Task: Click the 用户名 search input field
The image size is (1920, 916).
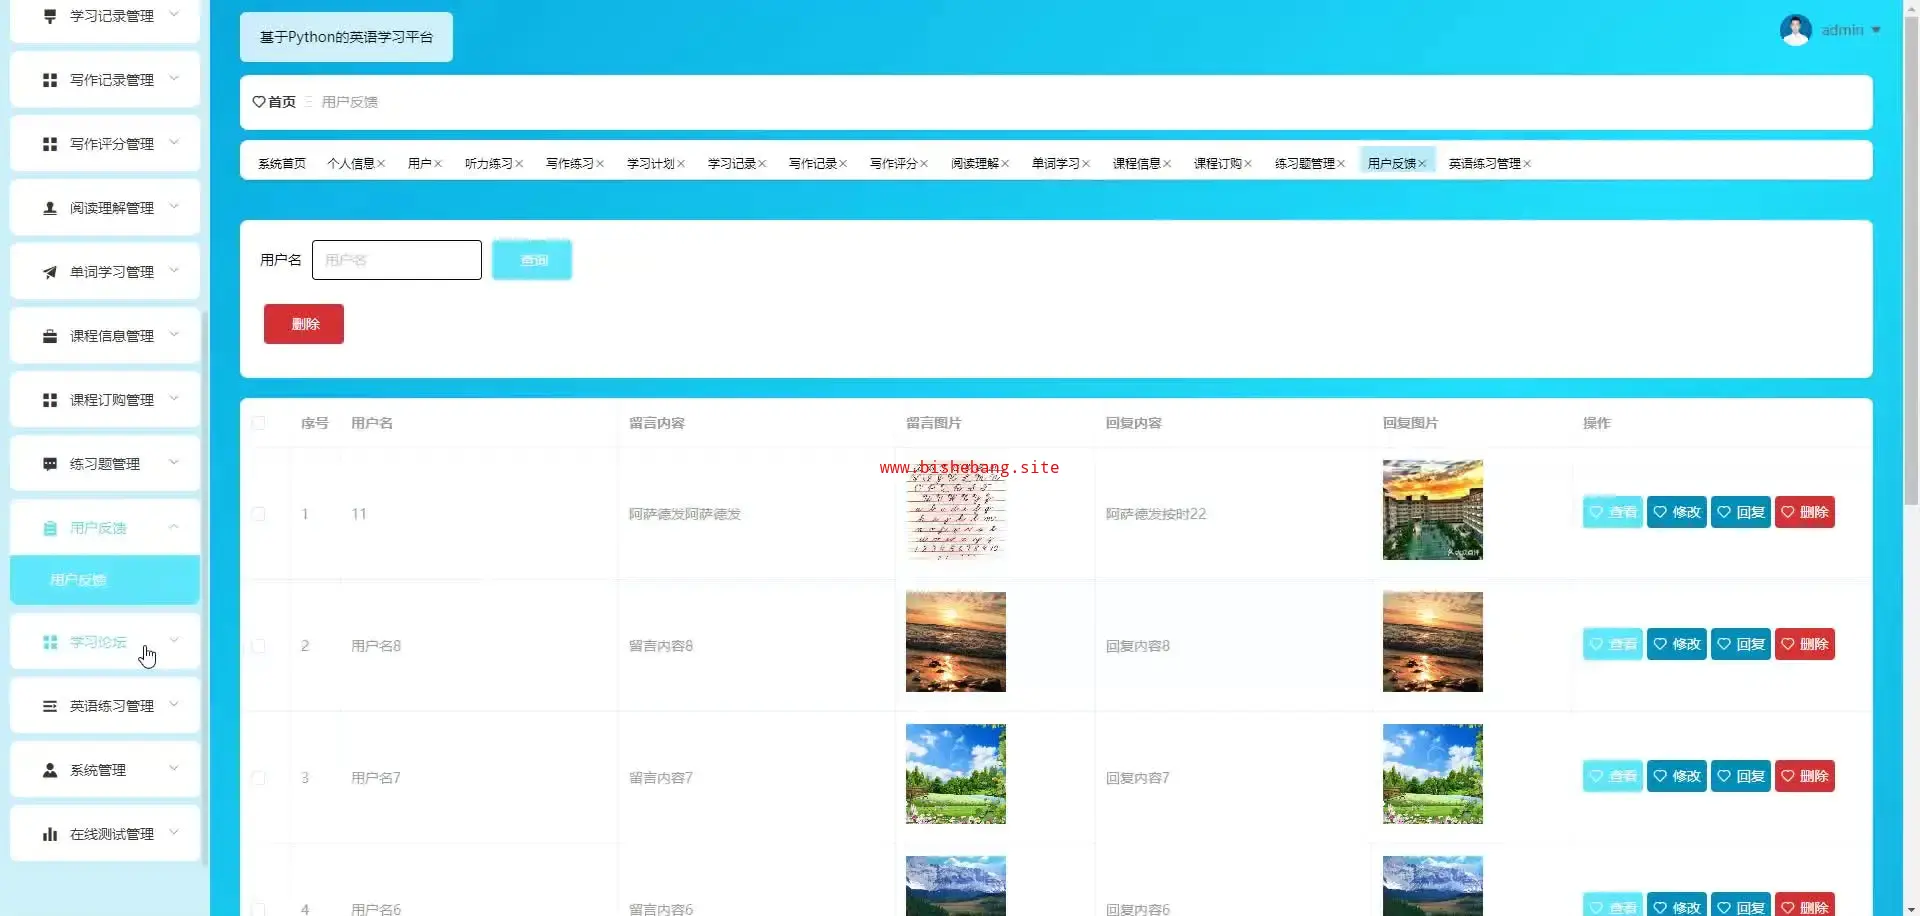Action: tap(397, 260)
